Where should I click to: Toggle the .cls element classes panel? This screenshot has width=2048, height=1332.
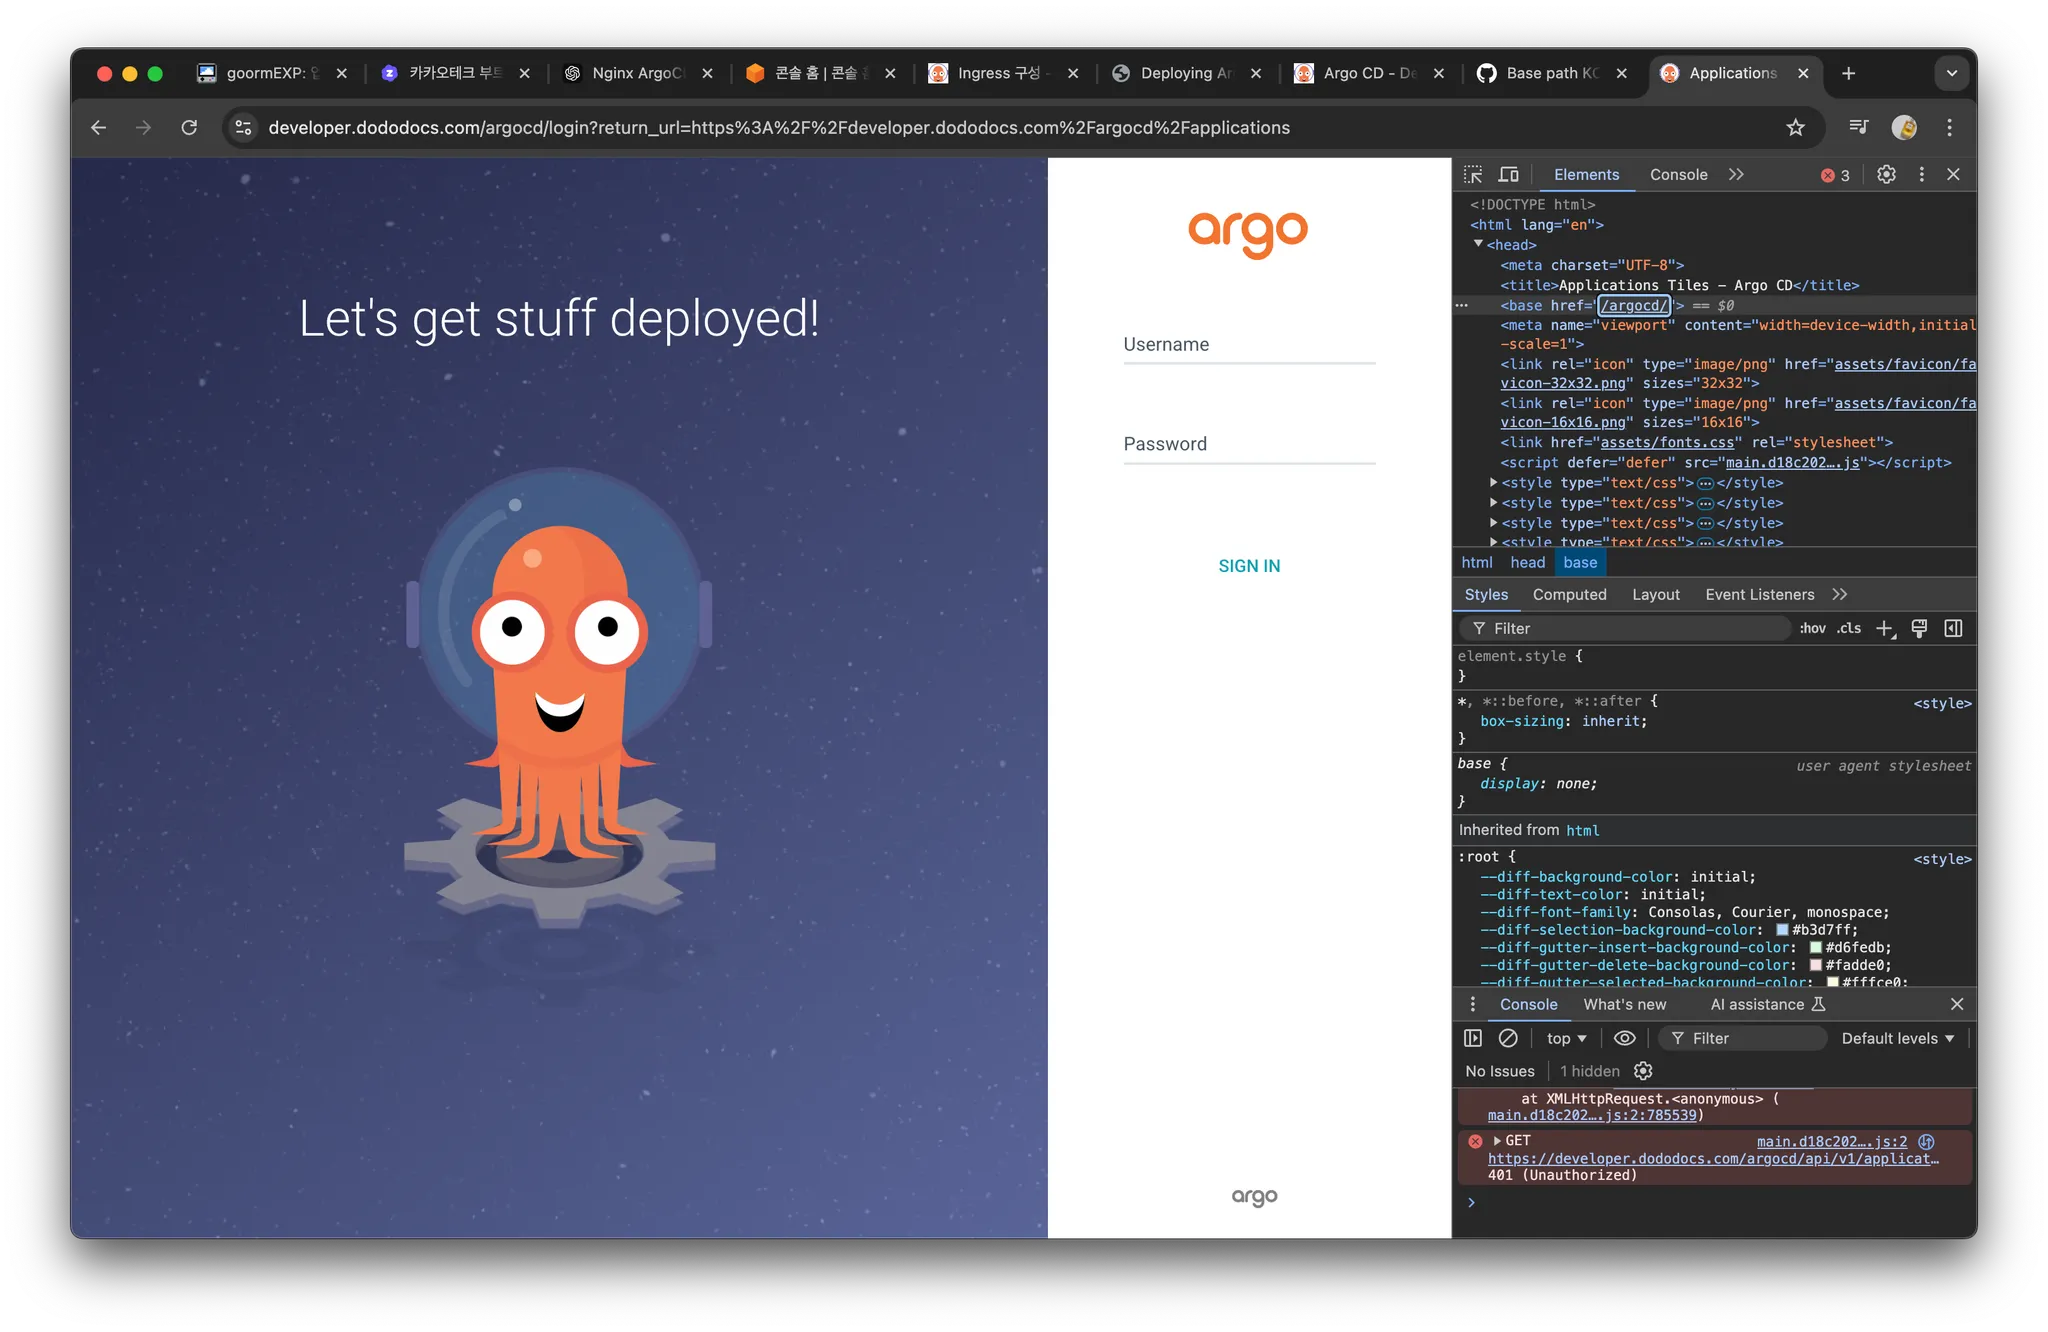[1849, 628]
